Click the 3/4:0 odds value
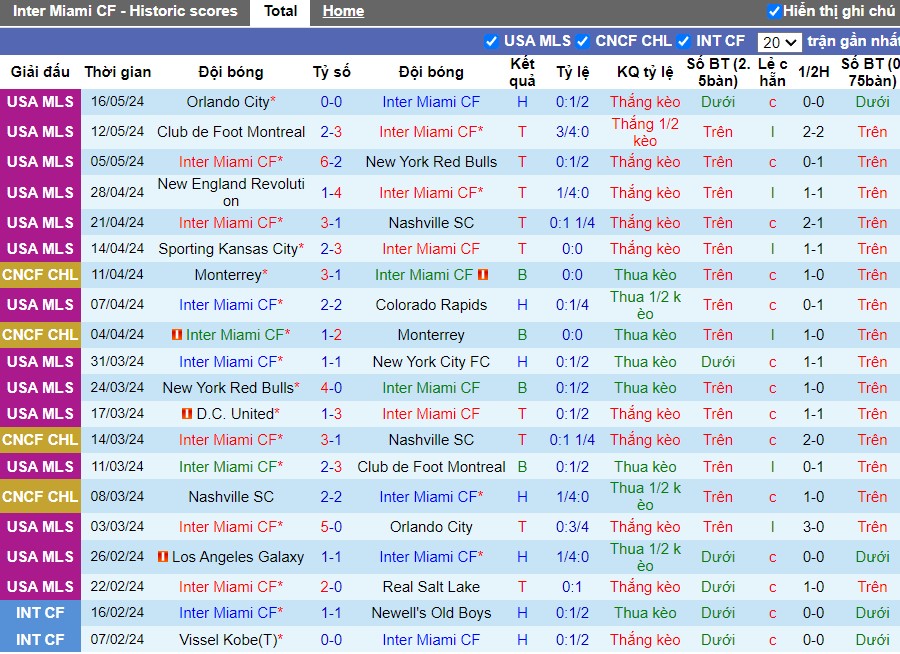This screenshot has width=900, height=654. pos(572,131)
